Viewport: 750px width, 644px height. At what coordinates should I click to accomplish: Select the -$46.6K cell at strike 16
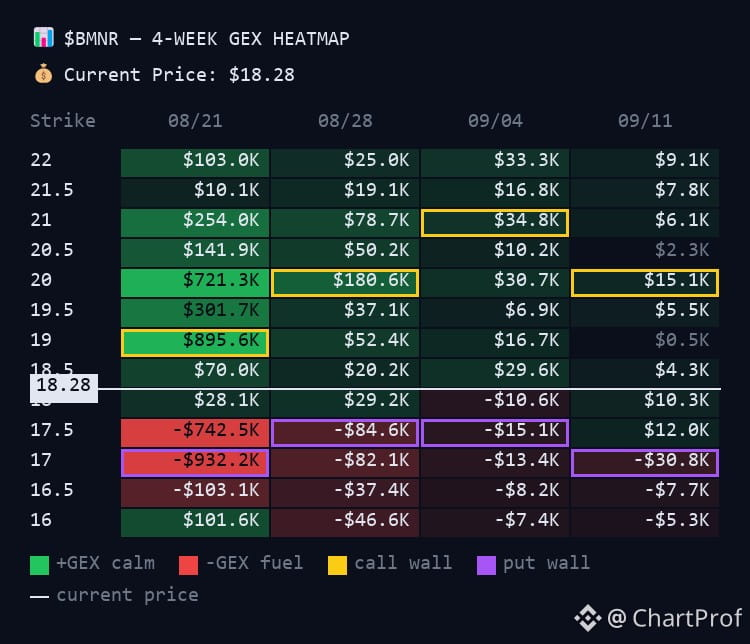[x=345, y=523]
